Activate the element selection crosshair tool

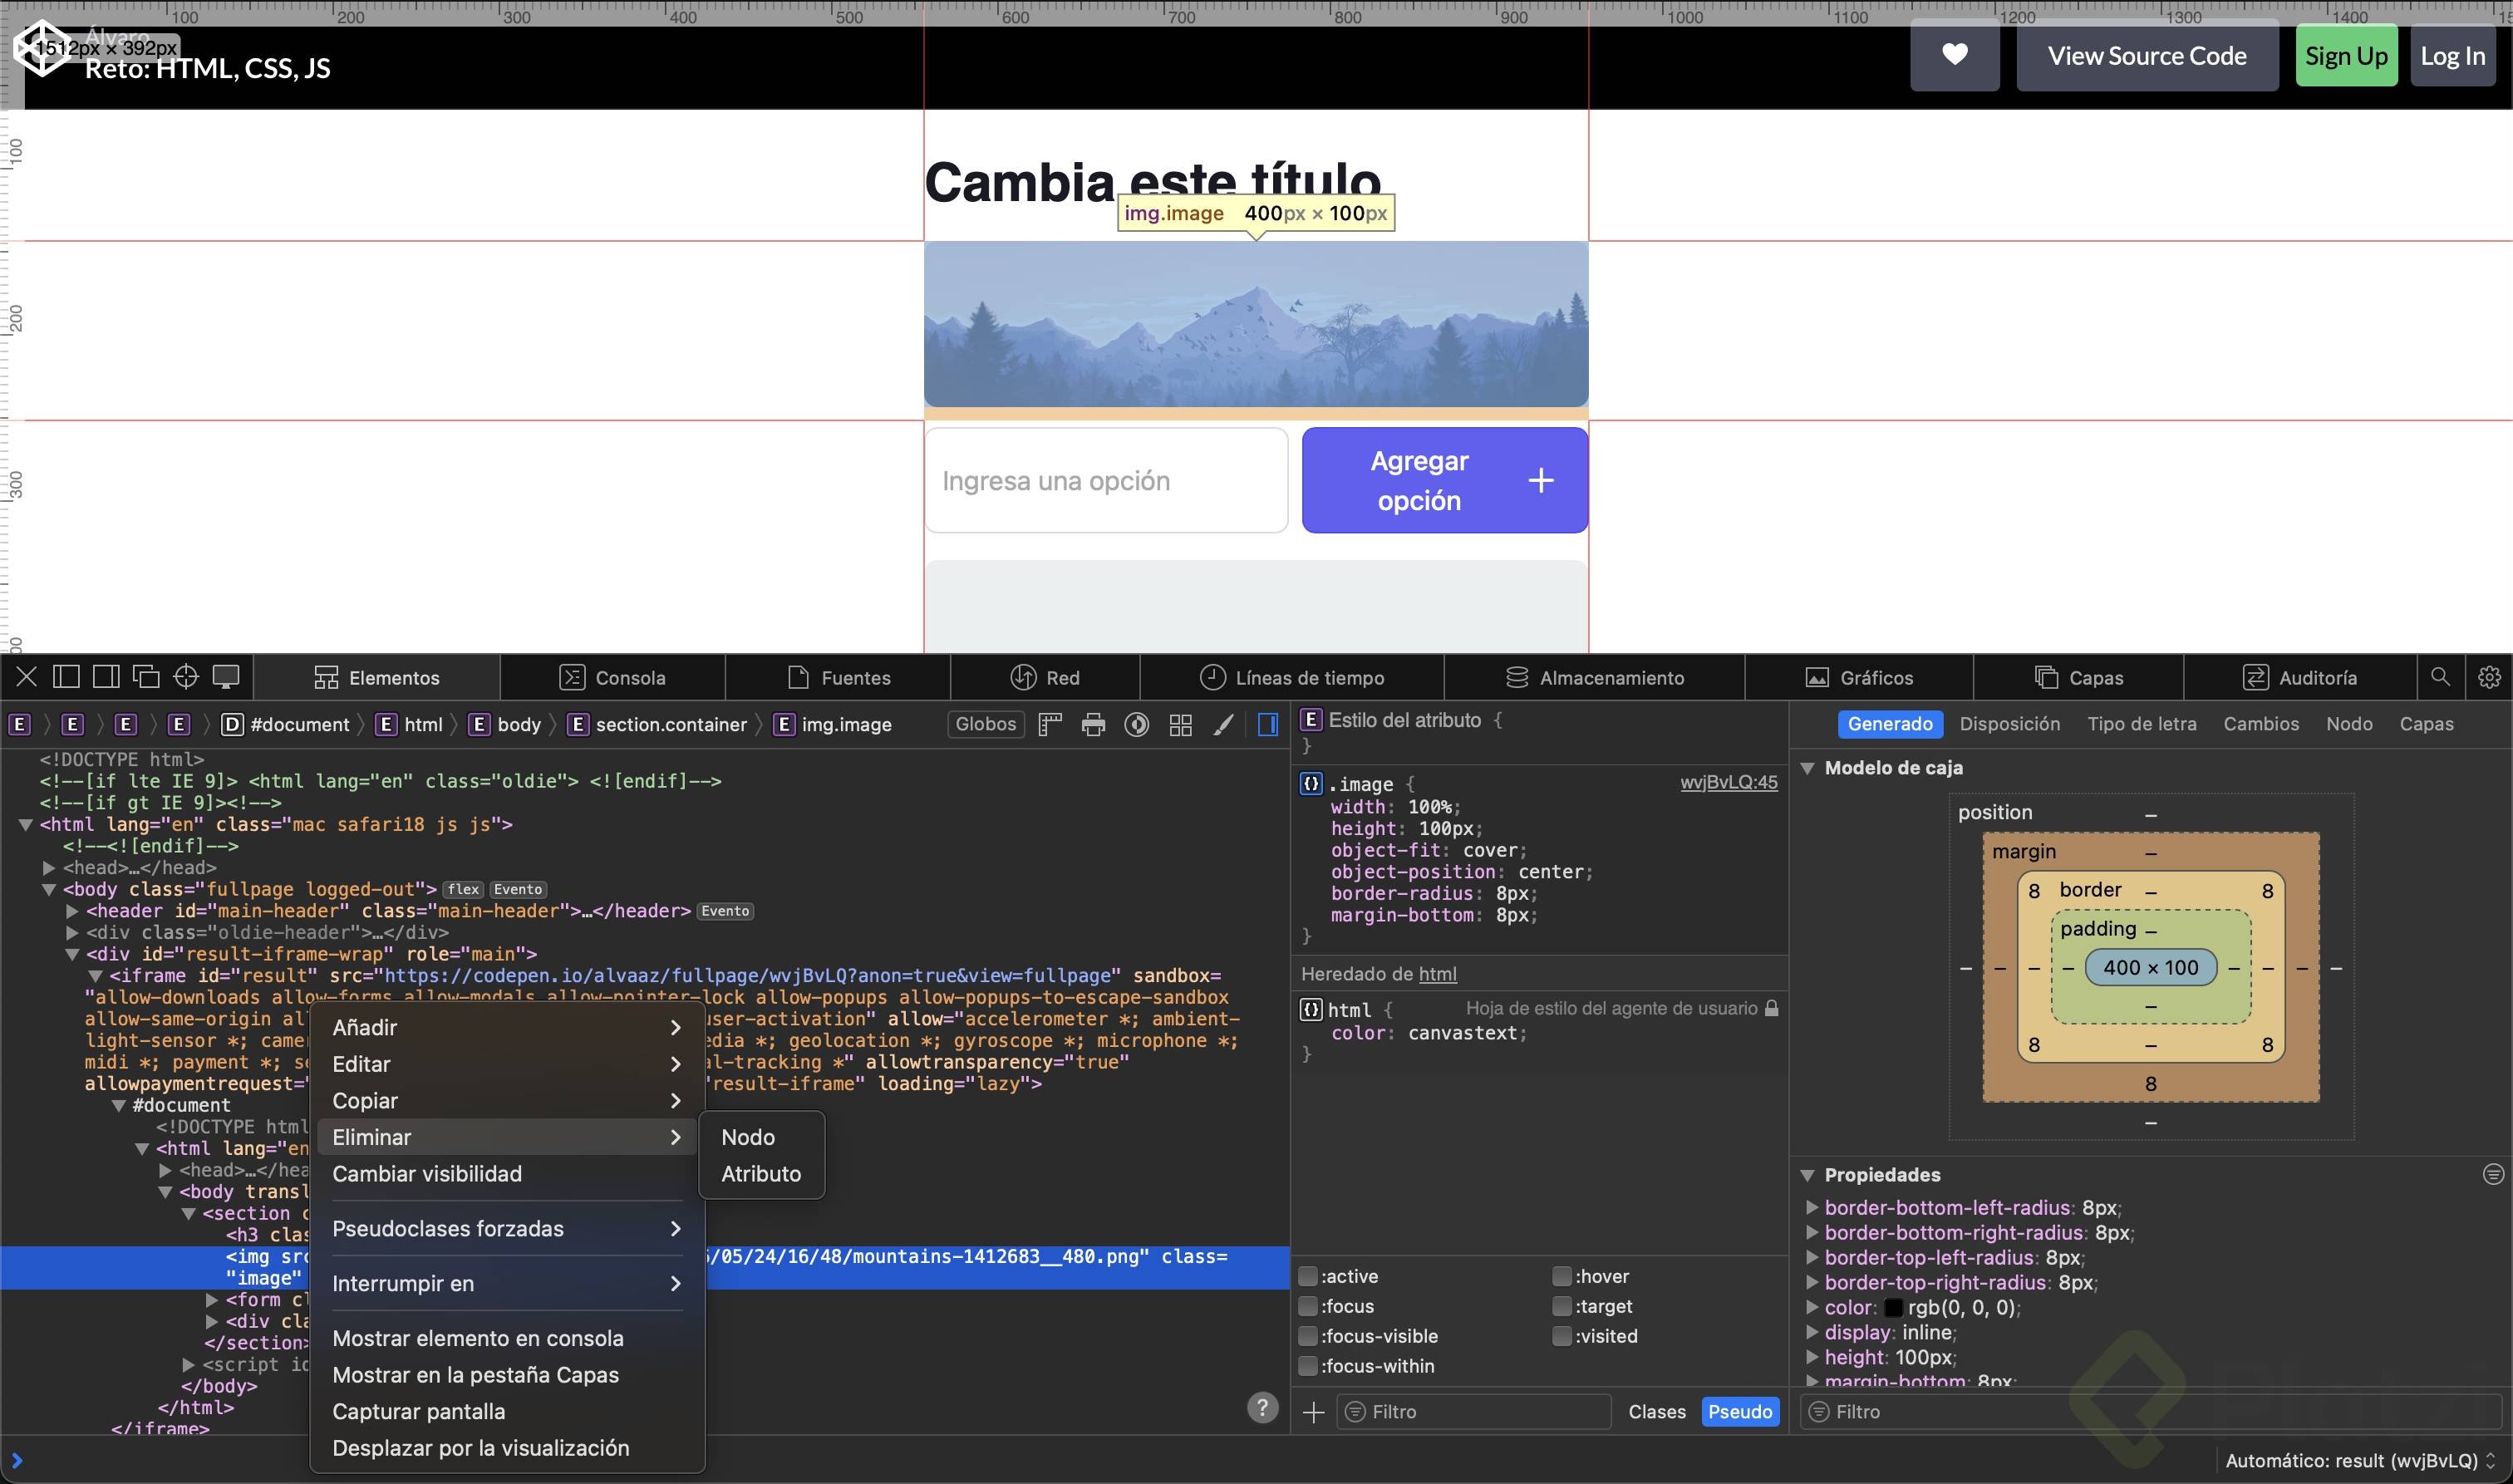pos(186,677)
